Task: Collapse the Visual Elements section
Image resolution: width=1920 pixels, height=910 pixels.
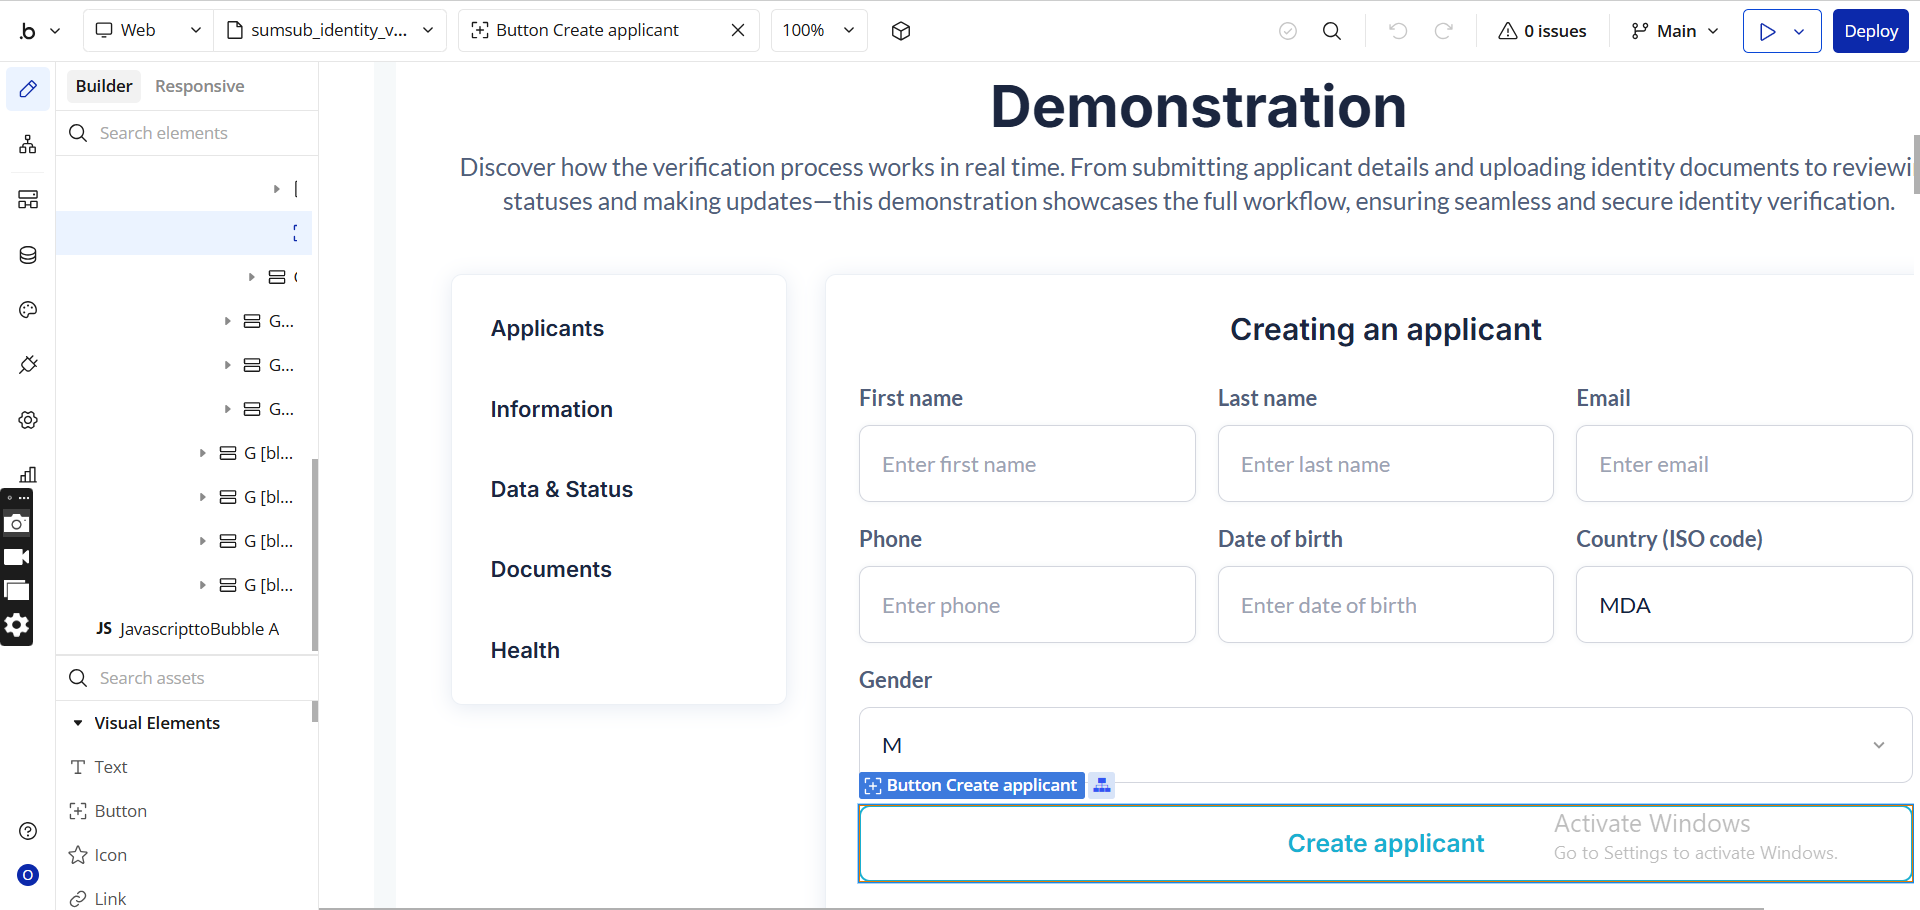Action: pos(78,723)
